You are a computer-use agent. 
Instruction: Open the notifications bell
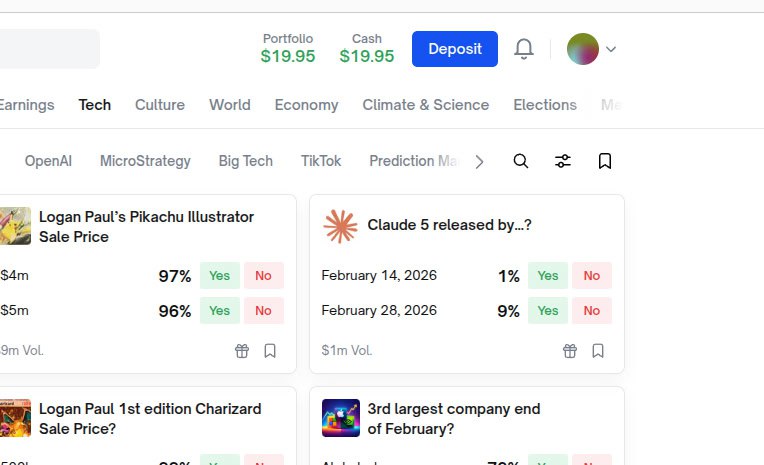524,49
